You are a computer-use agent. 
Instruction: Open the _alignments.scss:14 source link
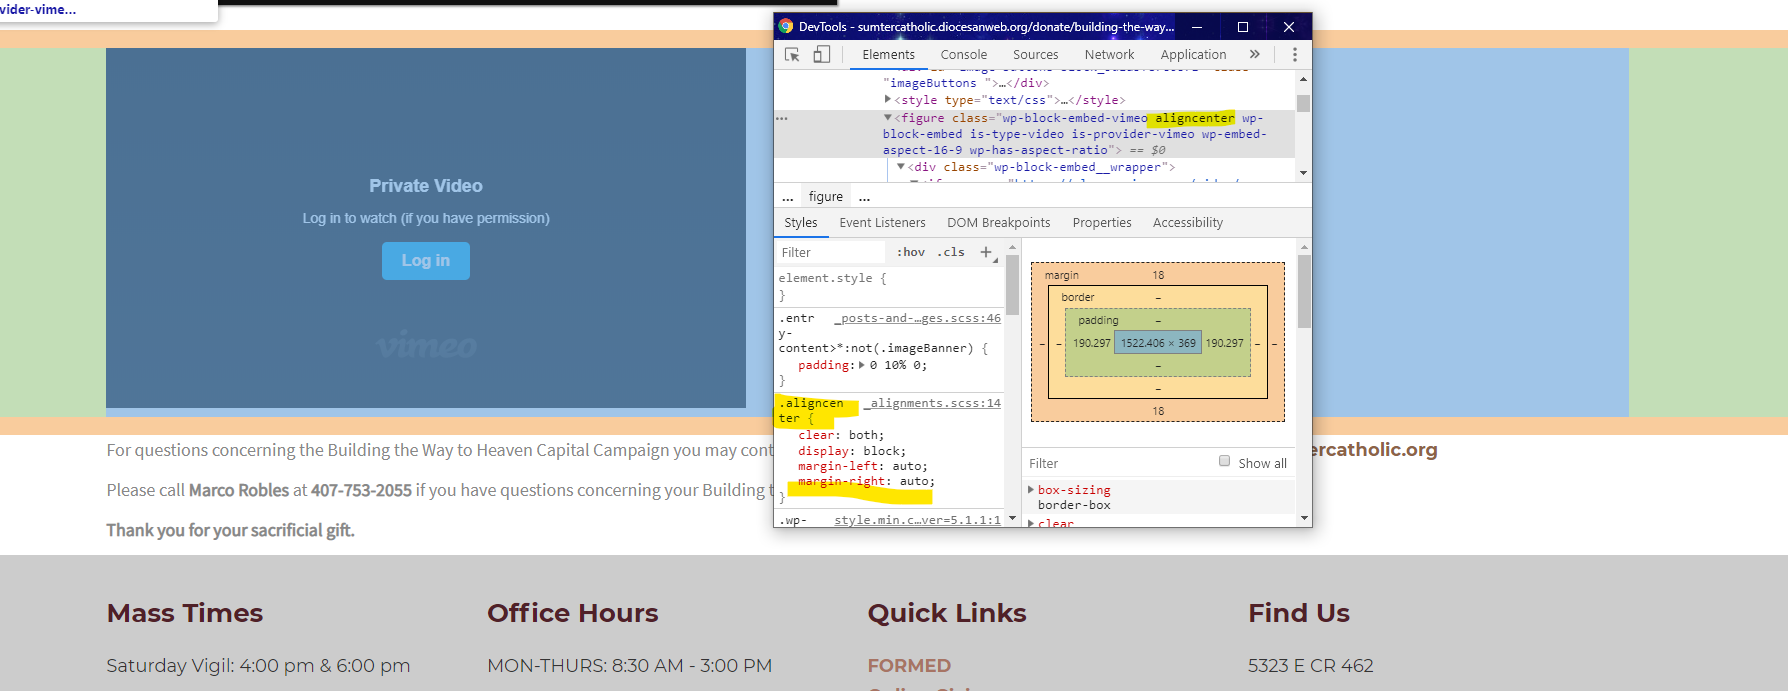point(934,403)
